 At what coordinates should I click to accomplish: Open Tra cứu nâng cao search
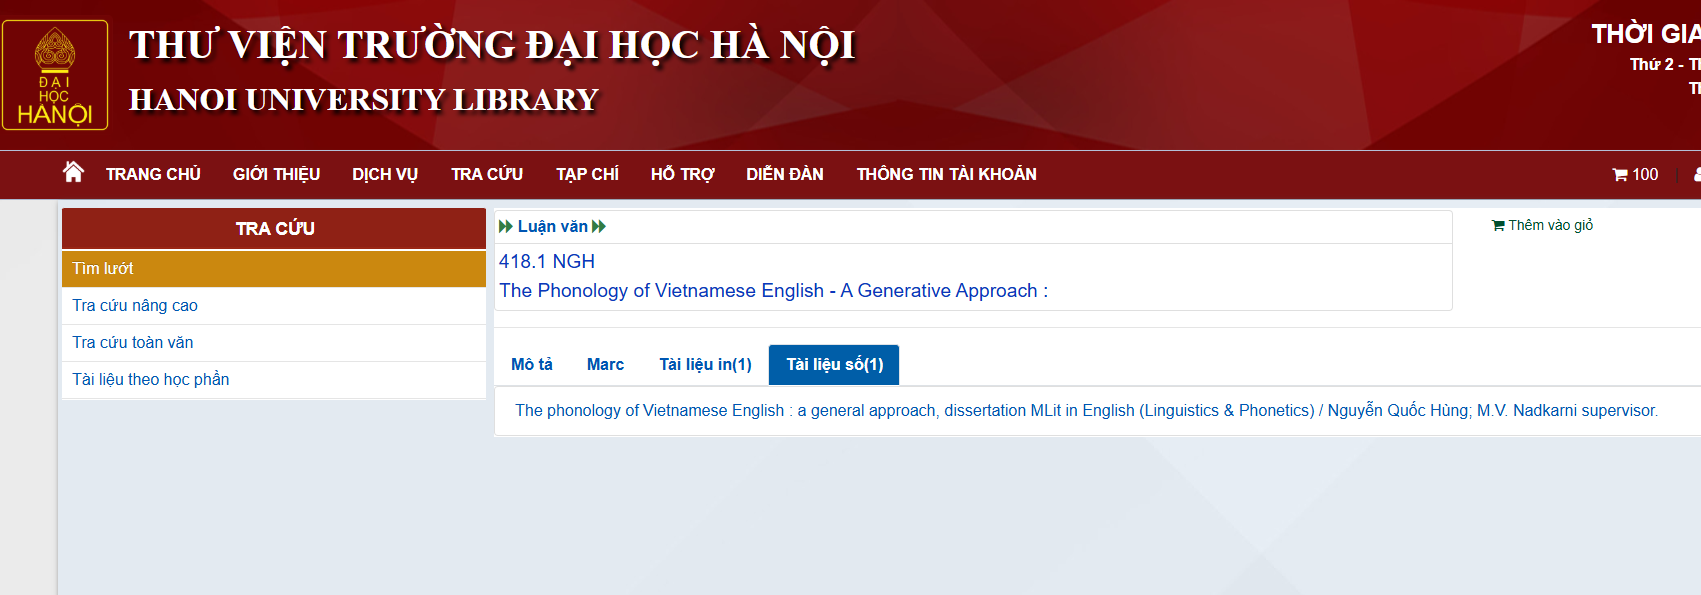pyautogui.click(x=135, y=305)
